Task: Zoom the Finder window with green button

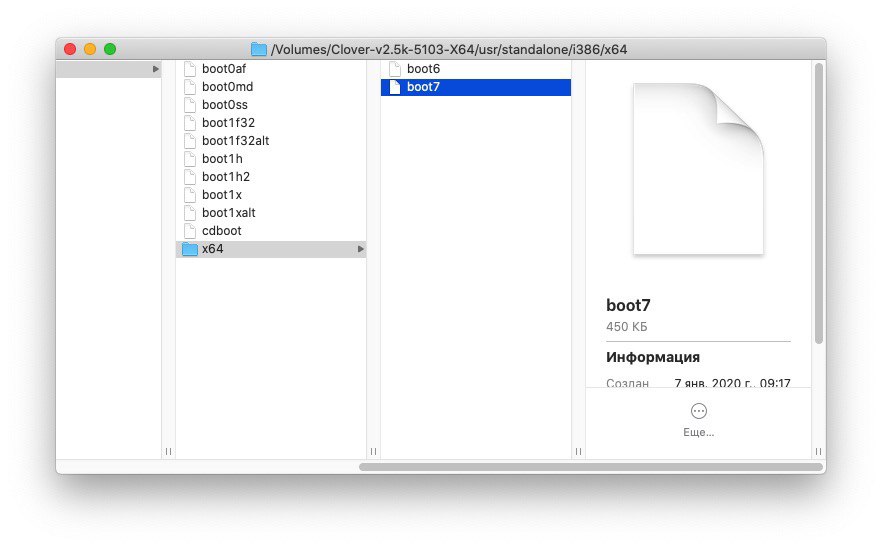Action: pos(110,49)
